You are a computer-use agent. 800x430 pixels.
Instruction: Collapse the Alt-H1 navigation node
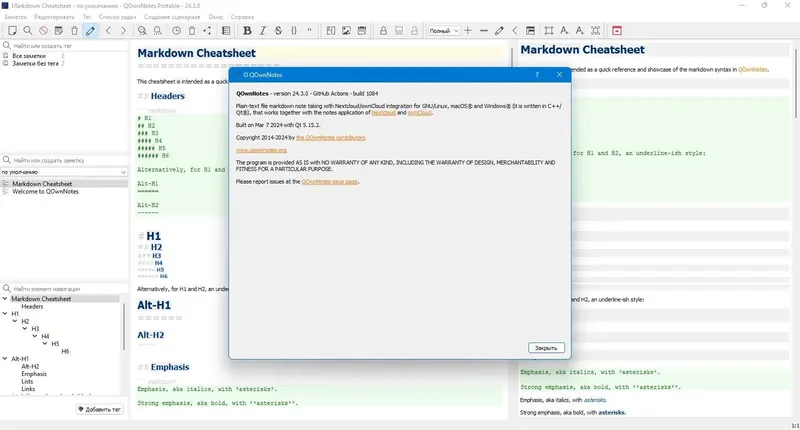(5, 359)
